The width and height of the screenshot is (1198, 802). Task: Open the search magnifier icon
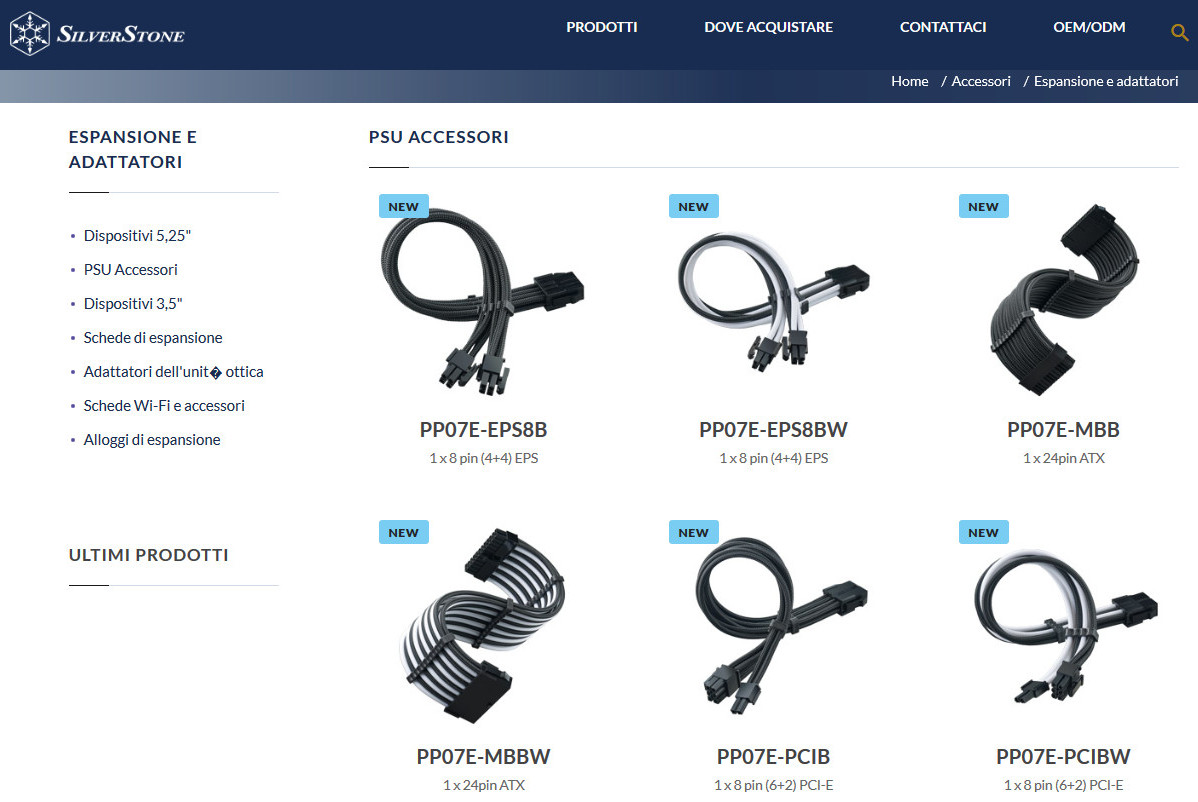[x=1180, y=32]
